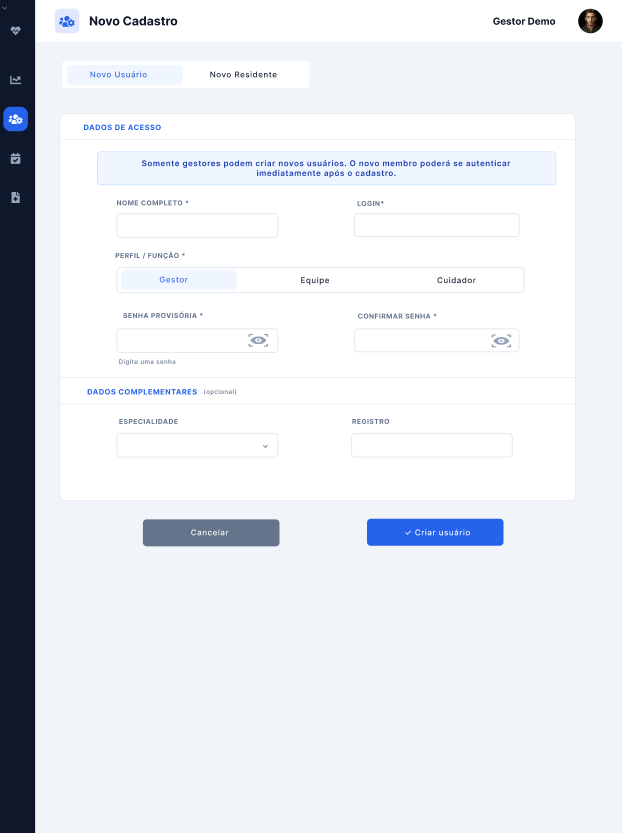Click the Novo Cadastro header users icon

[67, 21]
